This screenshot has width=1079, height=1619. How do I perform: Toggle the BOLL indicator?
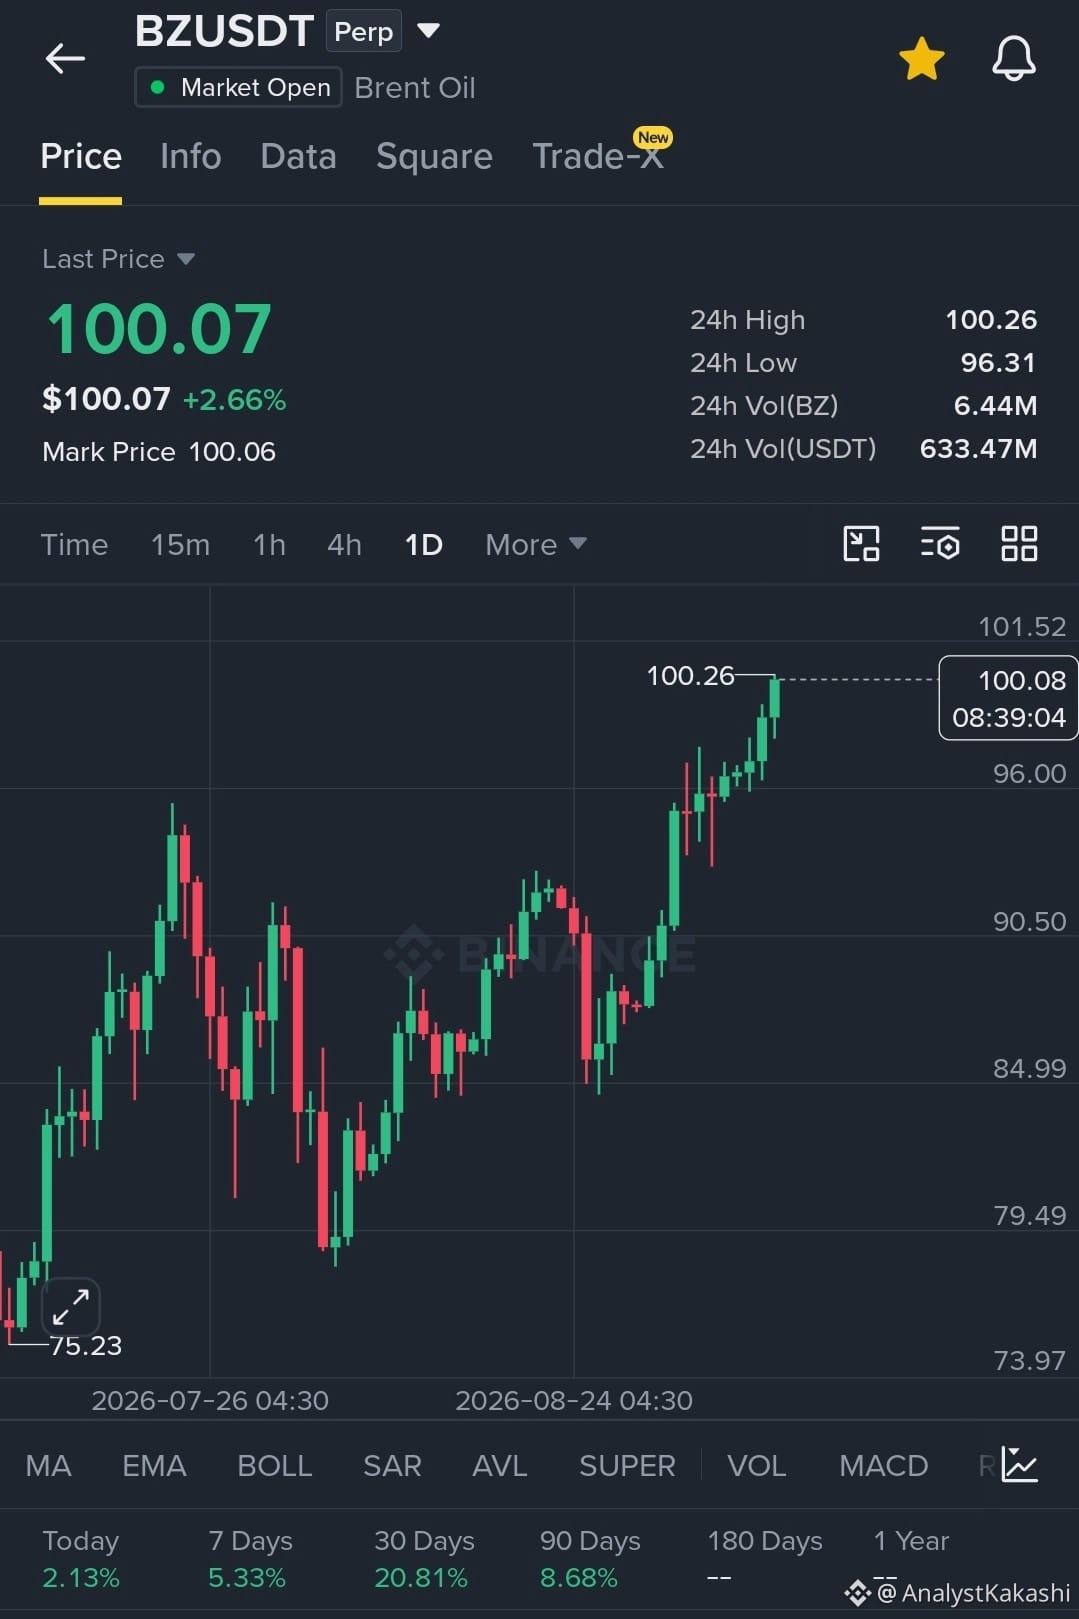click(274, 1466)
